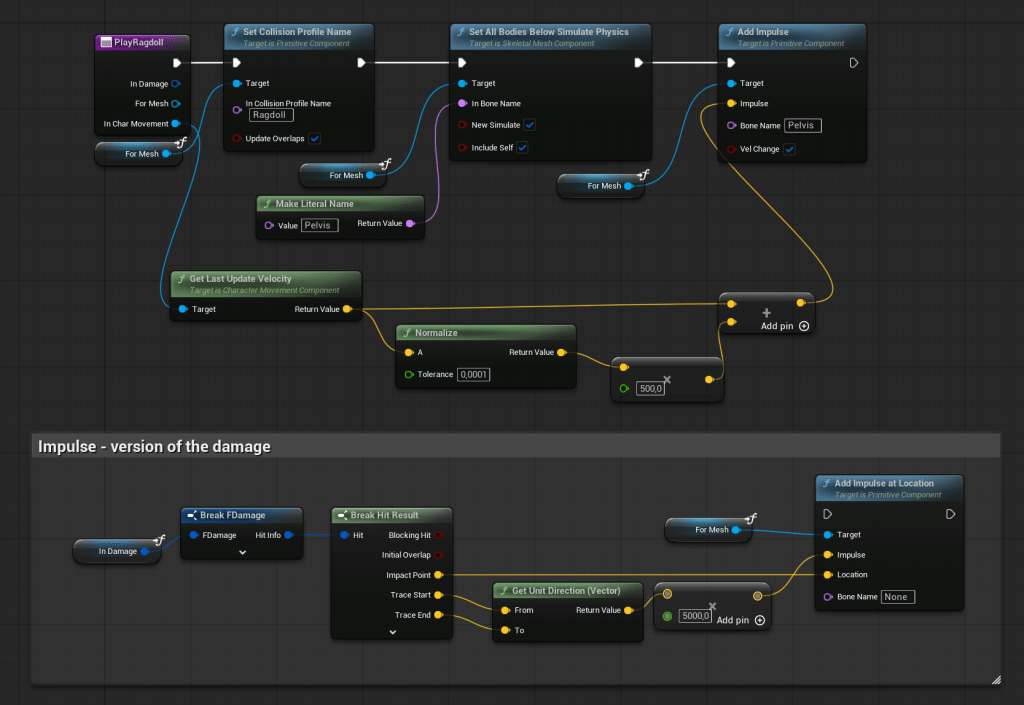Image resolution: width=1024 pixels, height=705 pixels.
Task: Click the Get Last Update Velocity Target pin
Action: click(182, 310)
